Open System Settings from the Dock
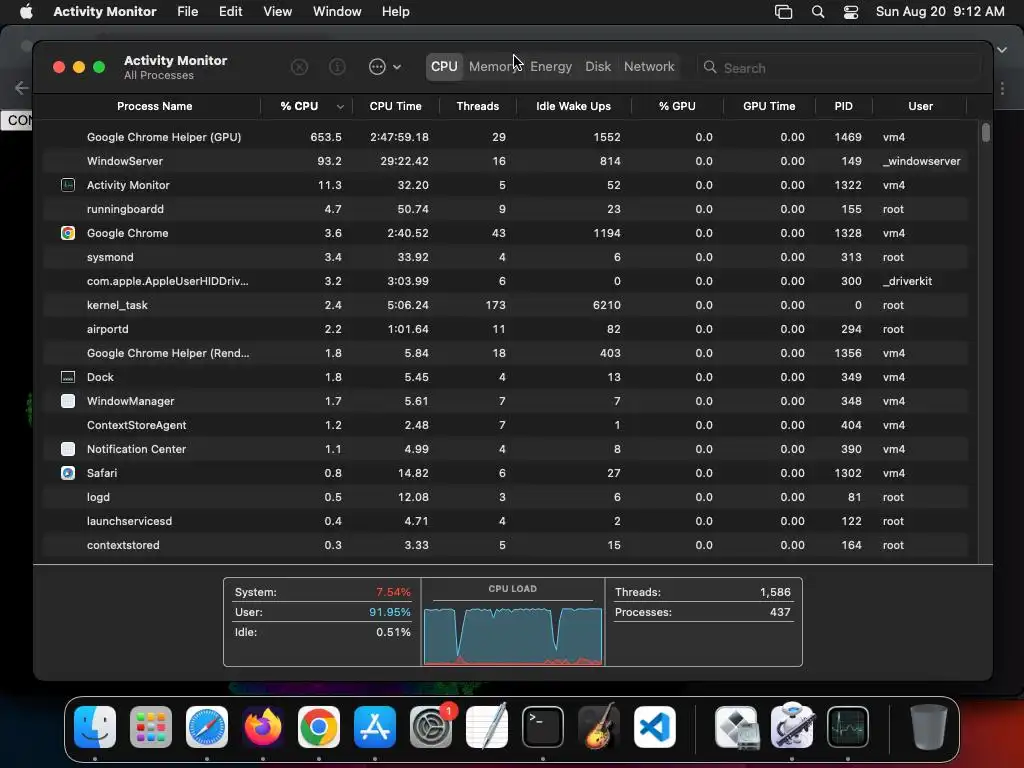Viewport: 1024px width, 768px height. click(431, 727)
